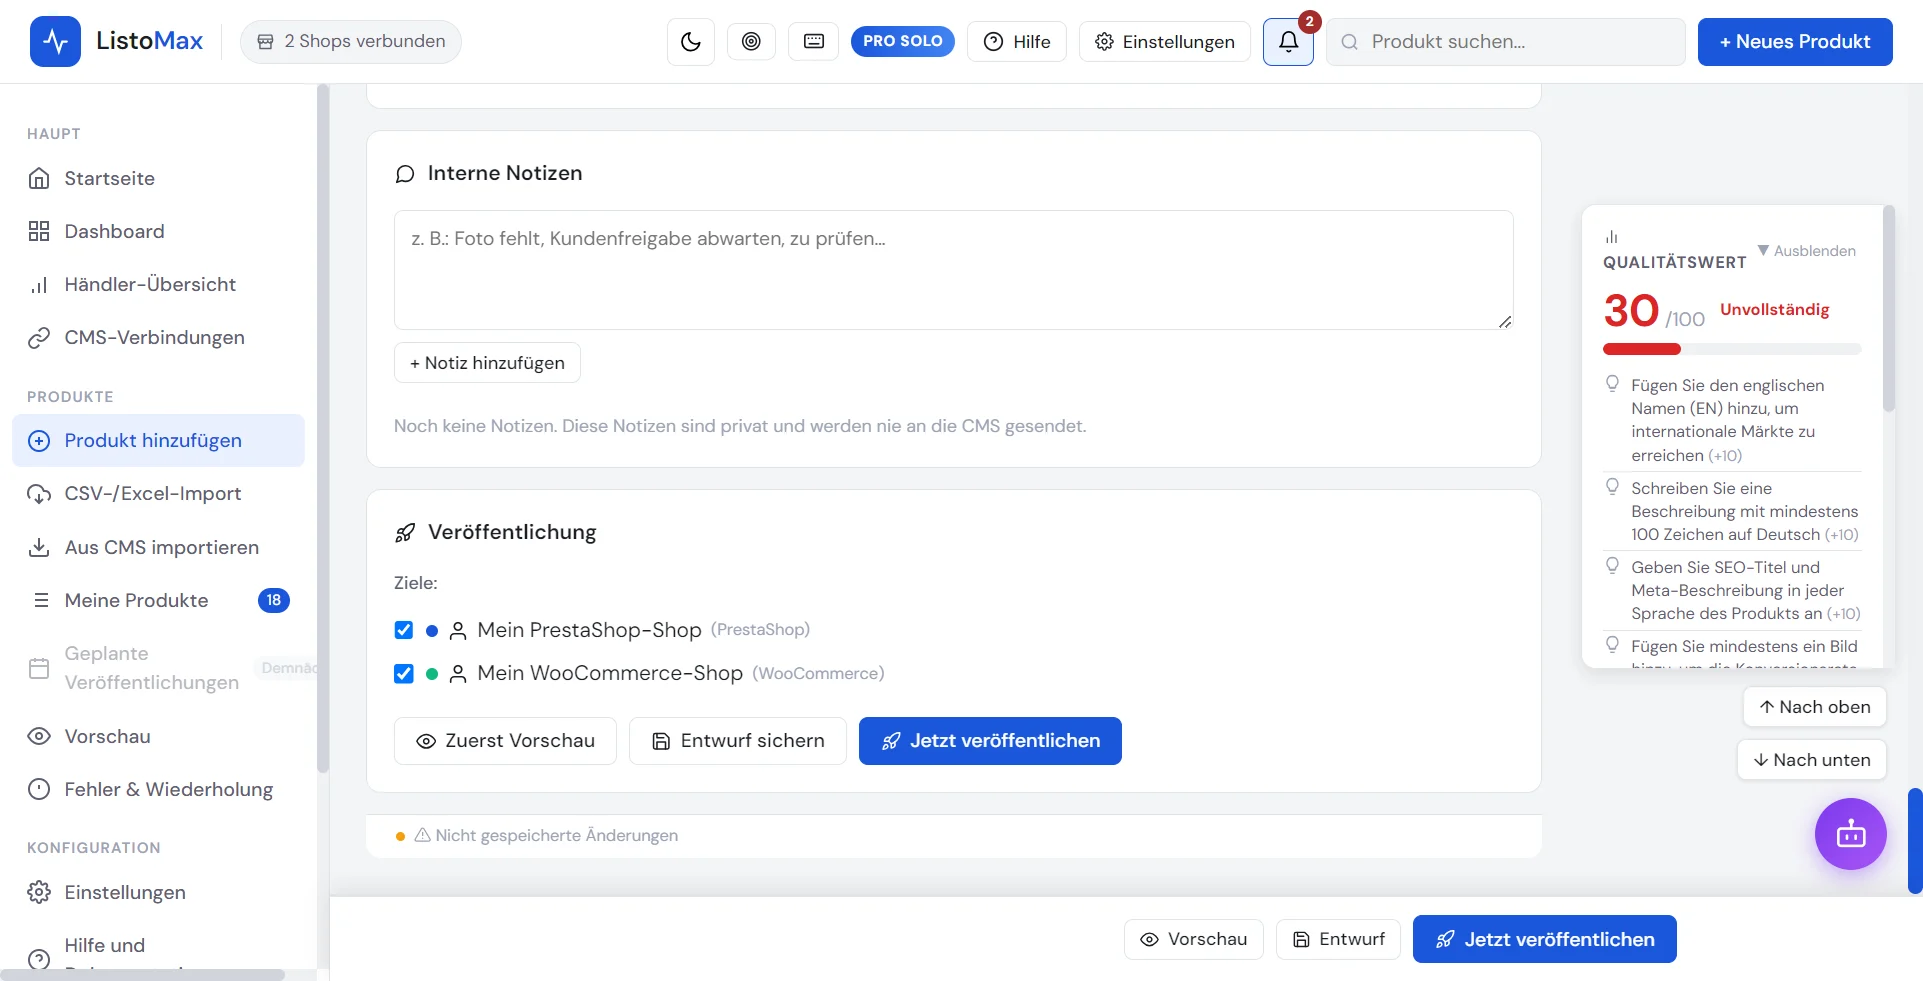Click Neues Produkt button
Image resolution: width=1923 pixels, height=981 pixels.
tap(1794, 42)
